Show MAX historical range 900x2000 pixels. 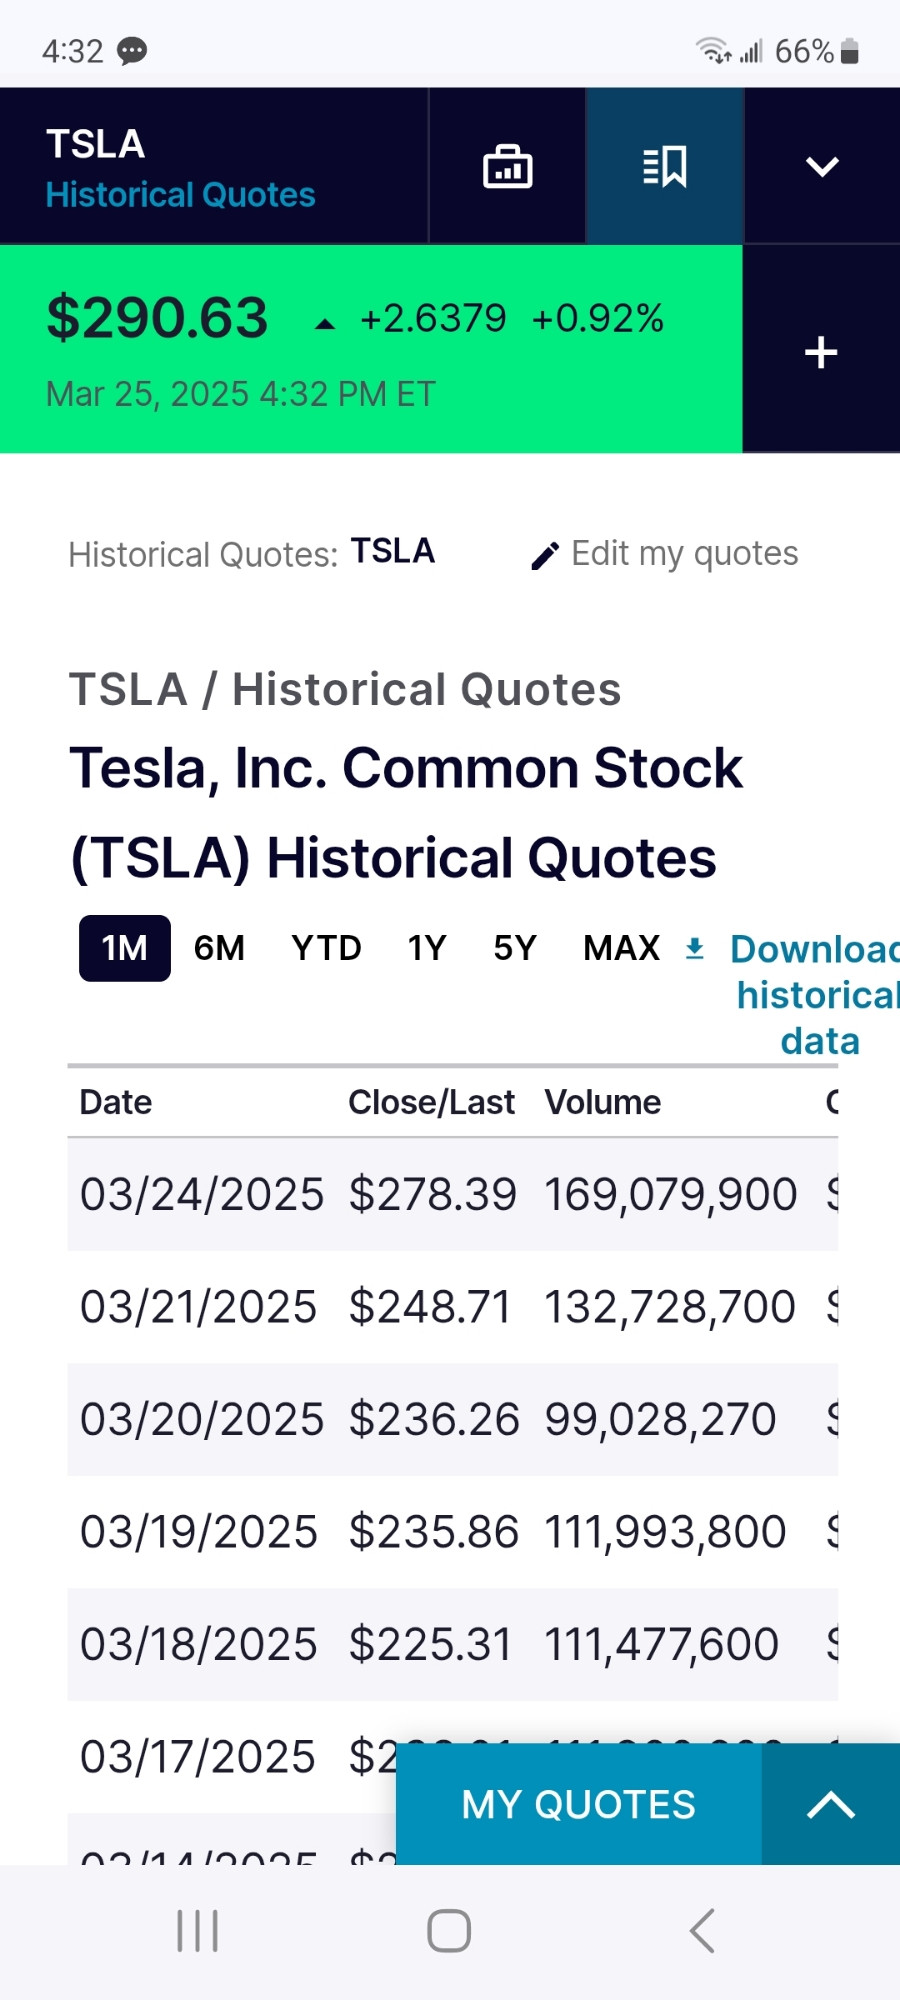coord(622,948)
